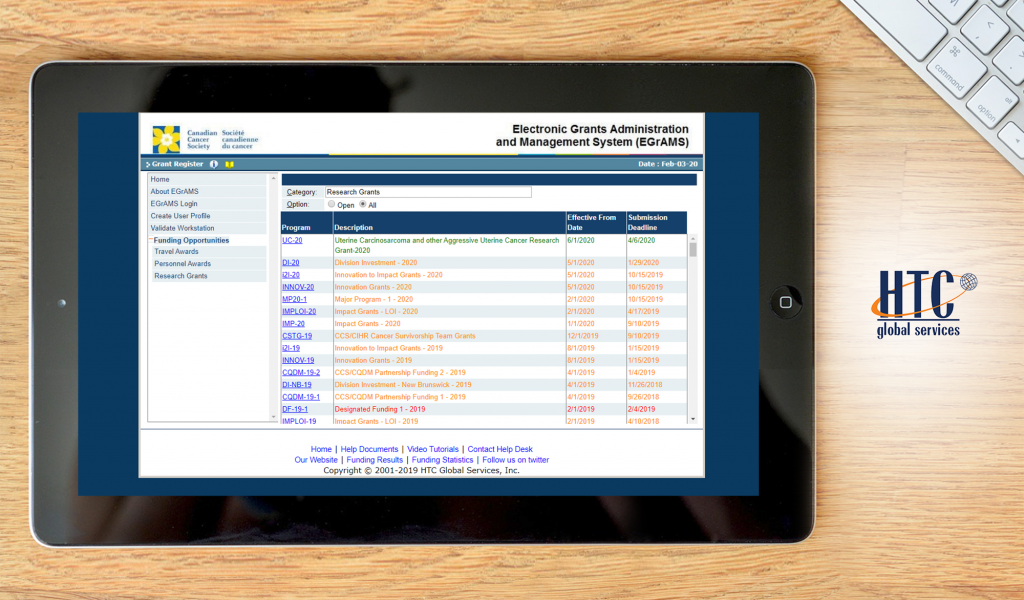This screenshot has width=1024, height=600.
Task: Click Follow us on twitter
Action: pos(516,459)
